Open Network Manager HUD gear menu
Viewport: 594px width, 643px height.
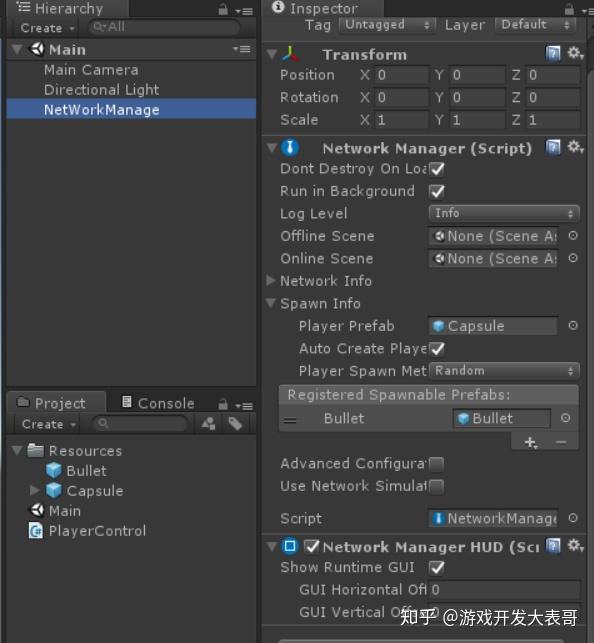575,545
